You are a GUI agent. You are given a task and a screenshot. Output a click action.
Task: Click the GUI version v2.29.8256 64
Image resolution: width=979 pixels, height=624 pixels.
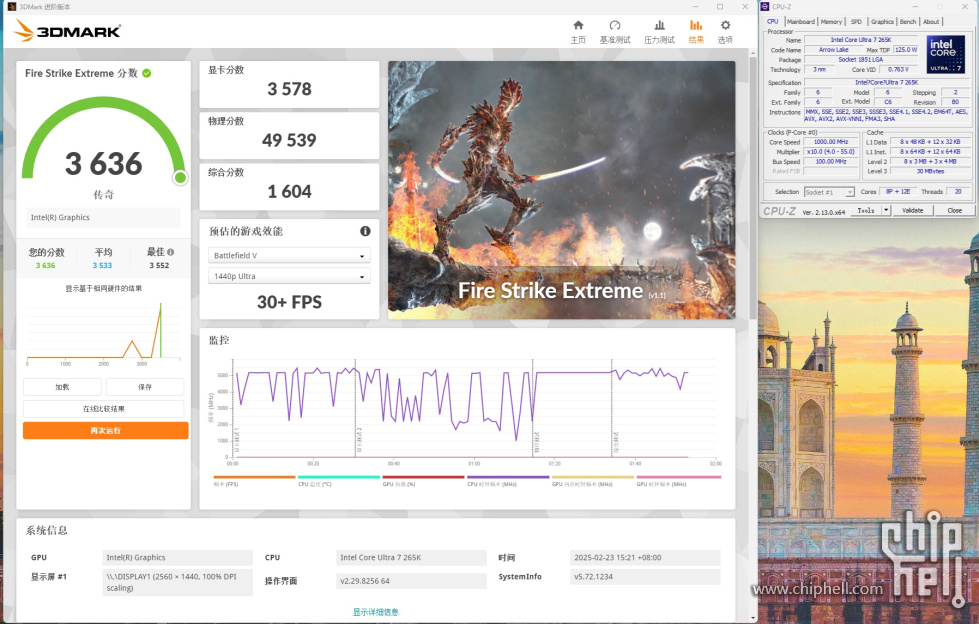pyautogui.click(x=411, y=581)
